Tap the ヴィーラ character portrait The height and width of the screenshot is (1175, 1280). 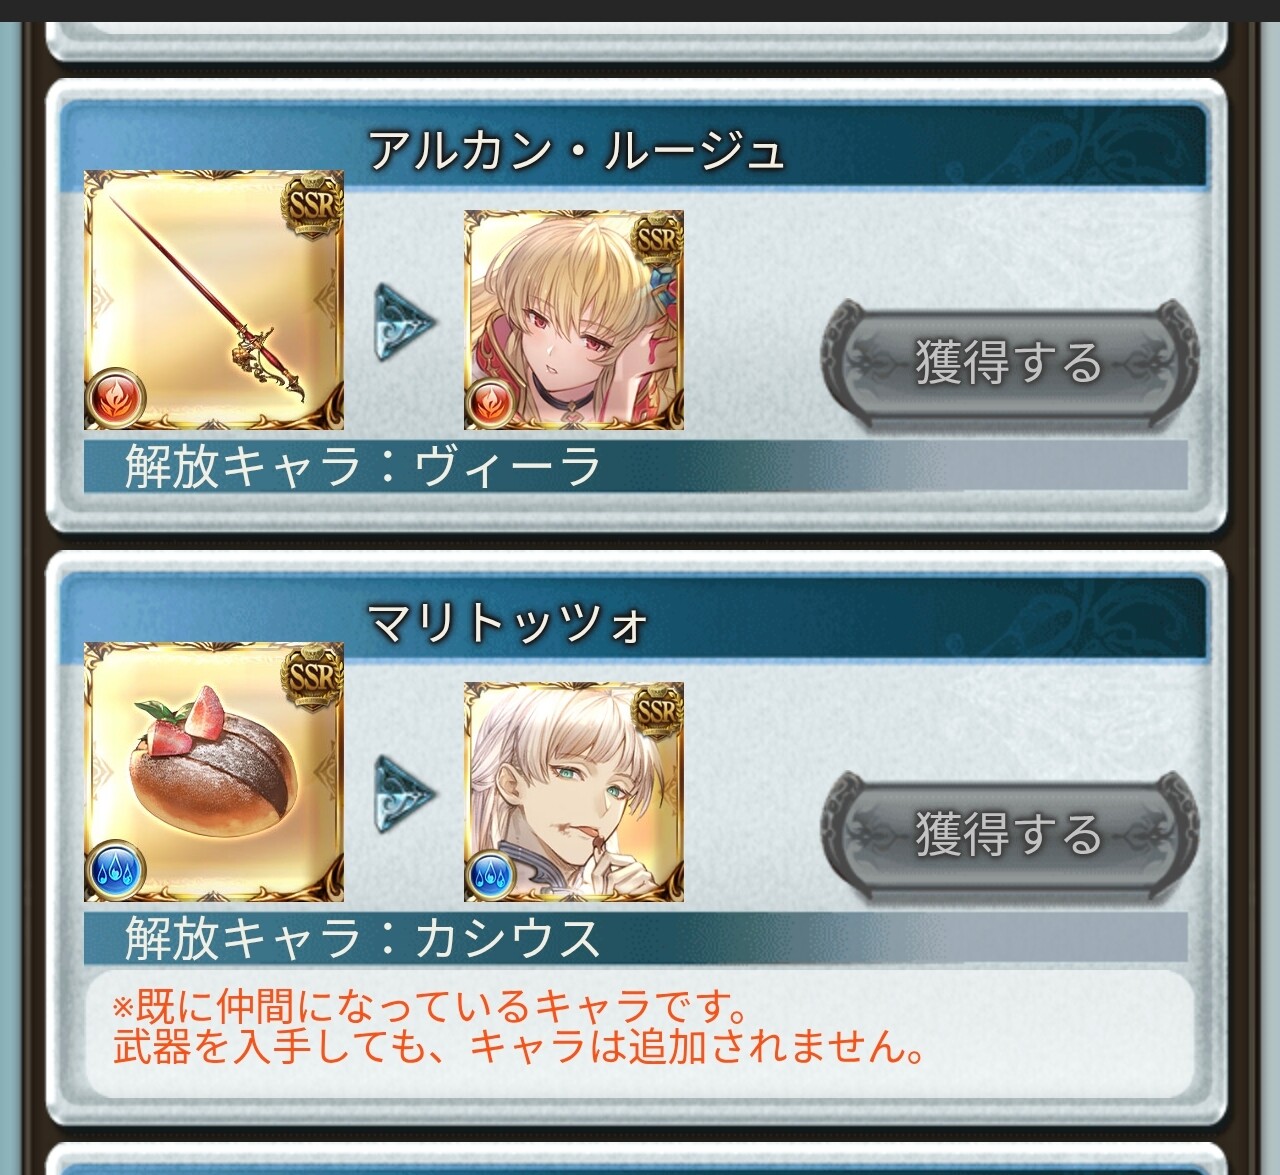click(x=574, y=320)
